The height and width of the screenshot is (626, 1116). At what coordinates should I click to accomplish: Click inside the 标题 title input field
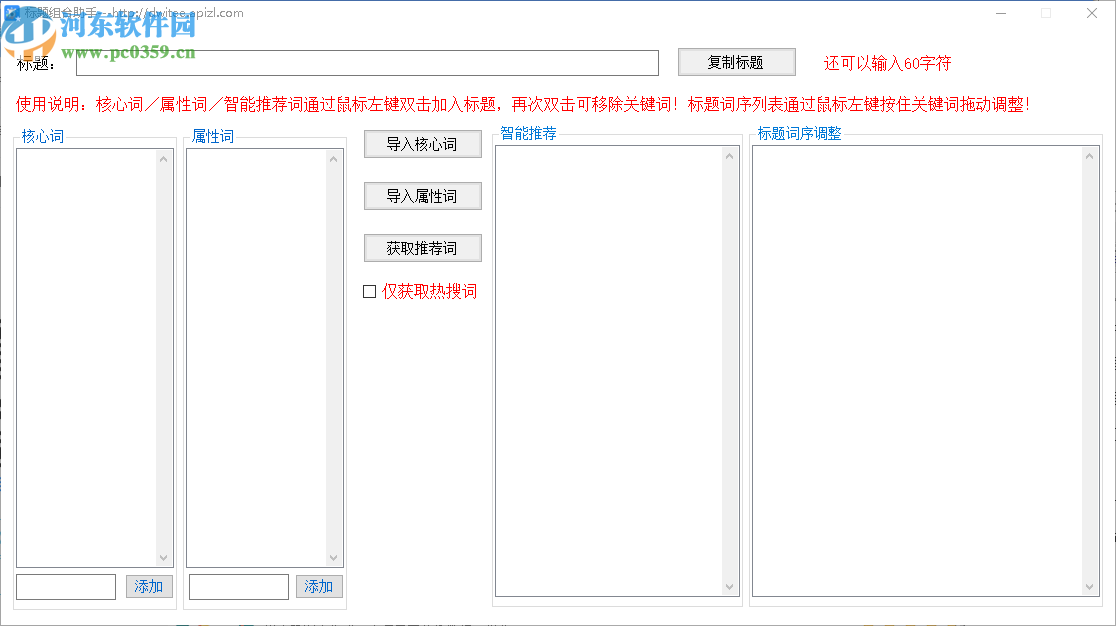click(x=367, y=62)
